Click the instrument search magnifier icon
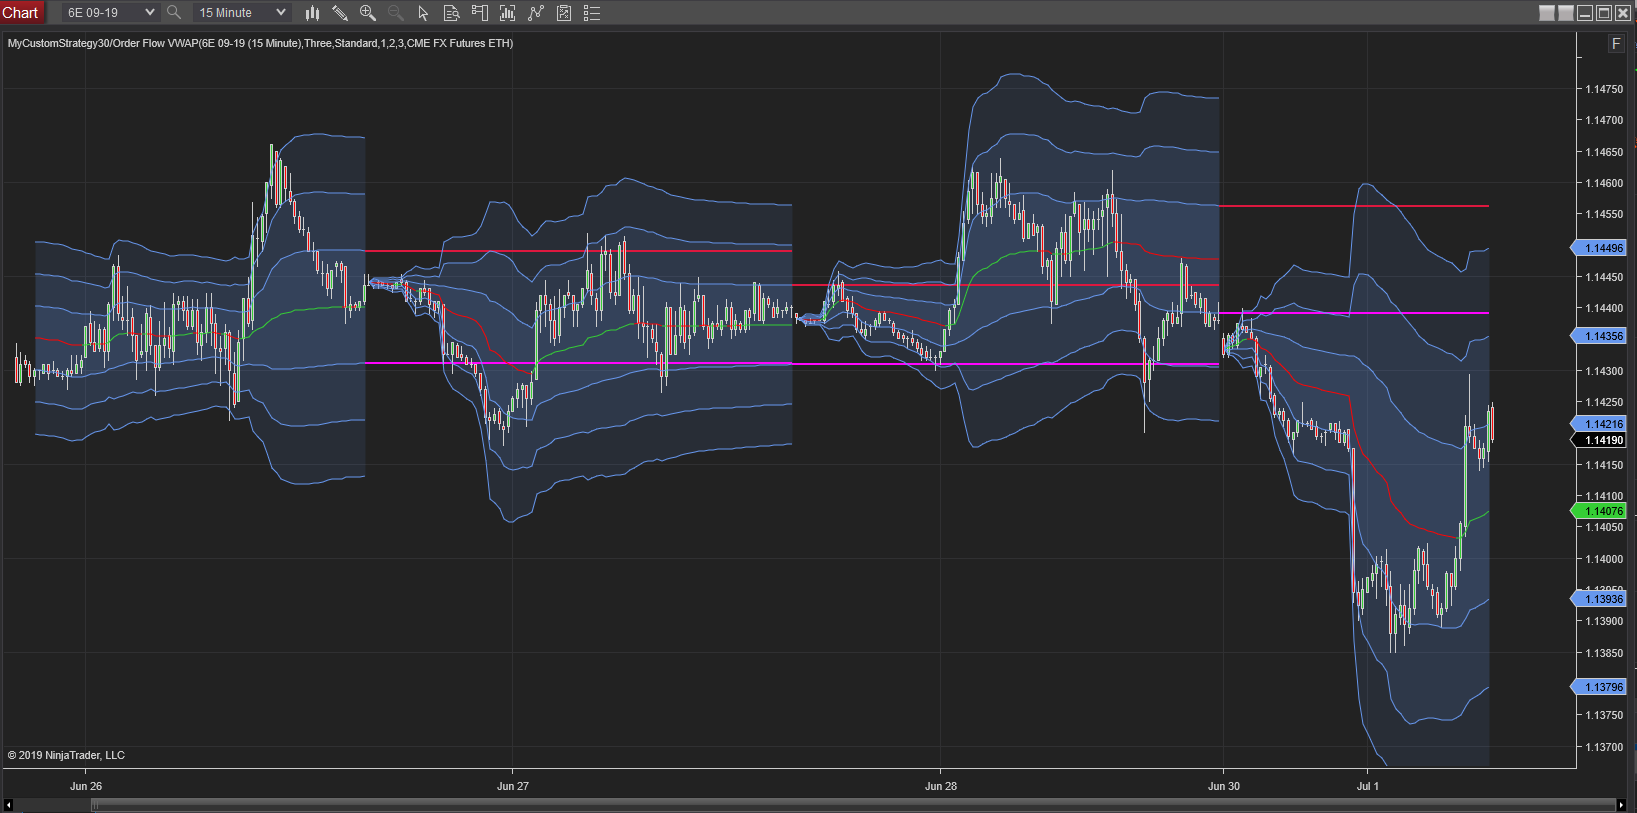This screenshot has width=1637, height=813. [x=174, y=13]
